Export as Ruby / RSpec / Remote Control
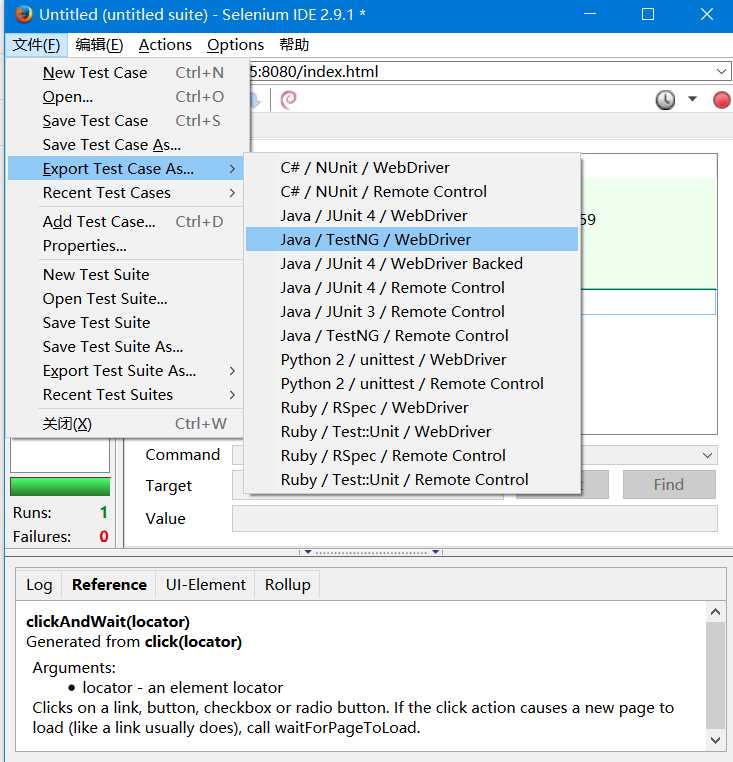Image resolution: width=733 pixels, height=762 pixels. click(x=412, y=456)
